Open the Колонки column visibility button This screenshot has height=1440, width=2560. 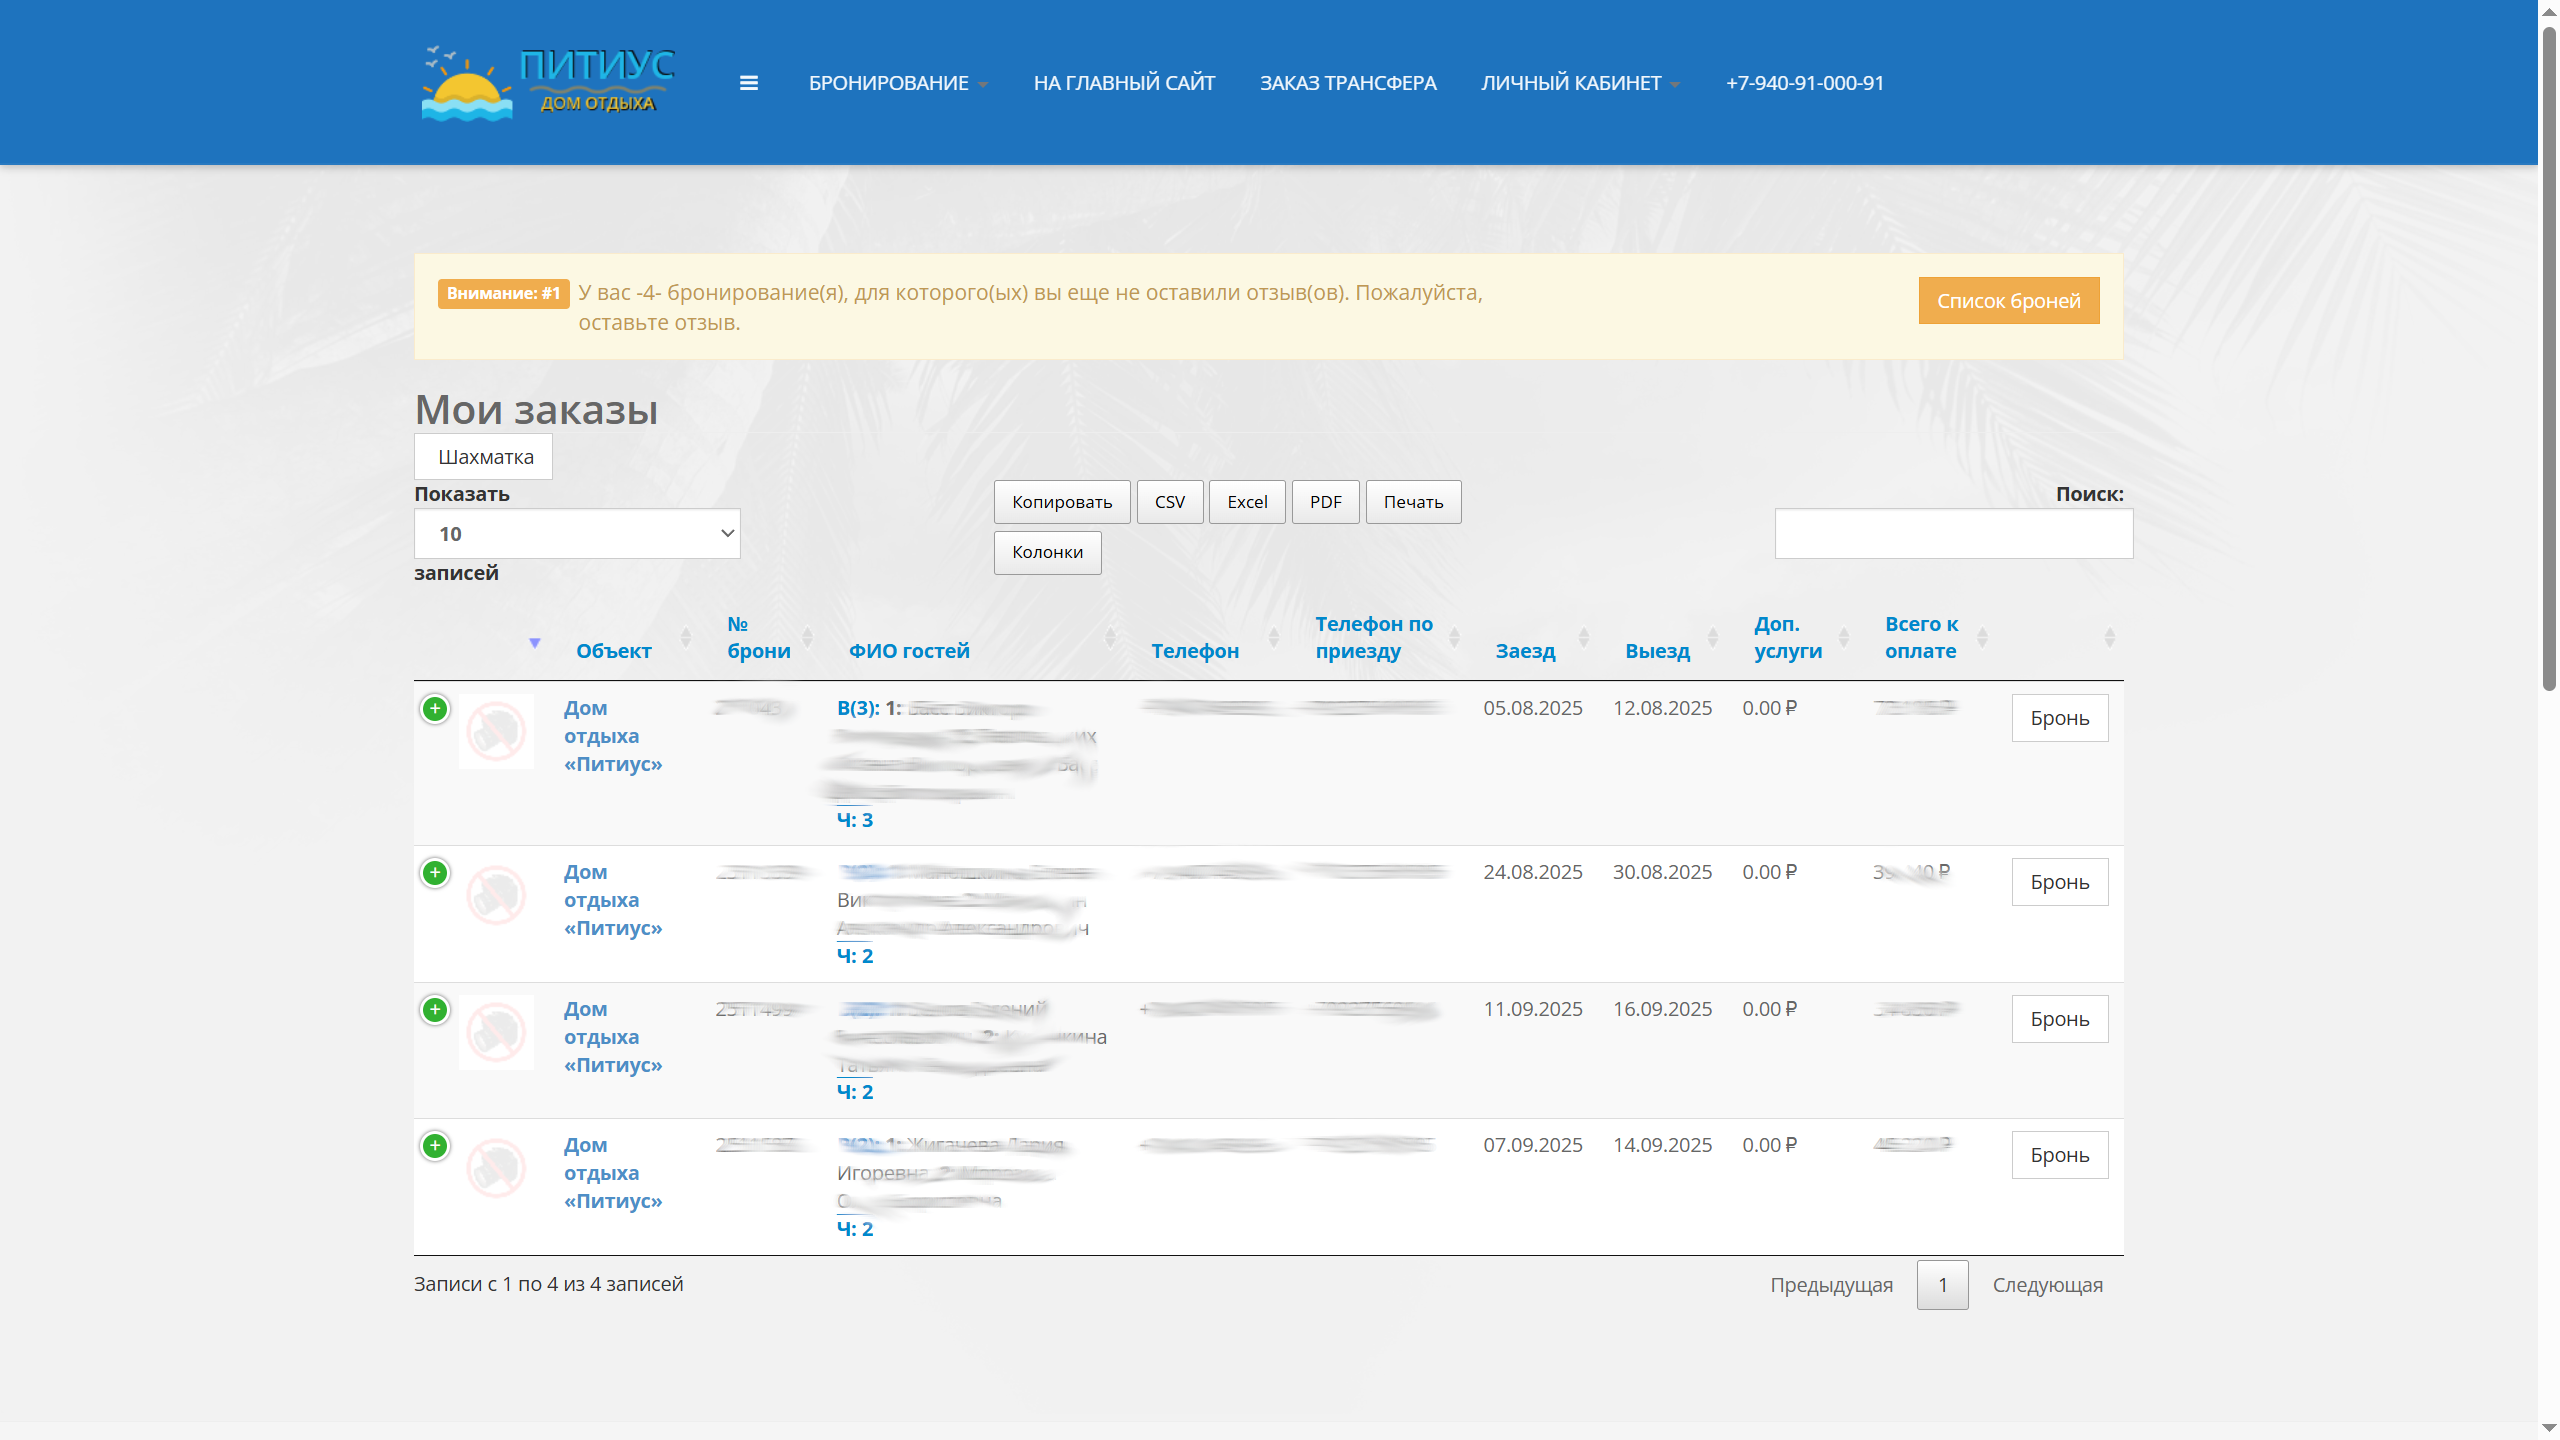coord(1047,552)
